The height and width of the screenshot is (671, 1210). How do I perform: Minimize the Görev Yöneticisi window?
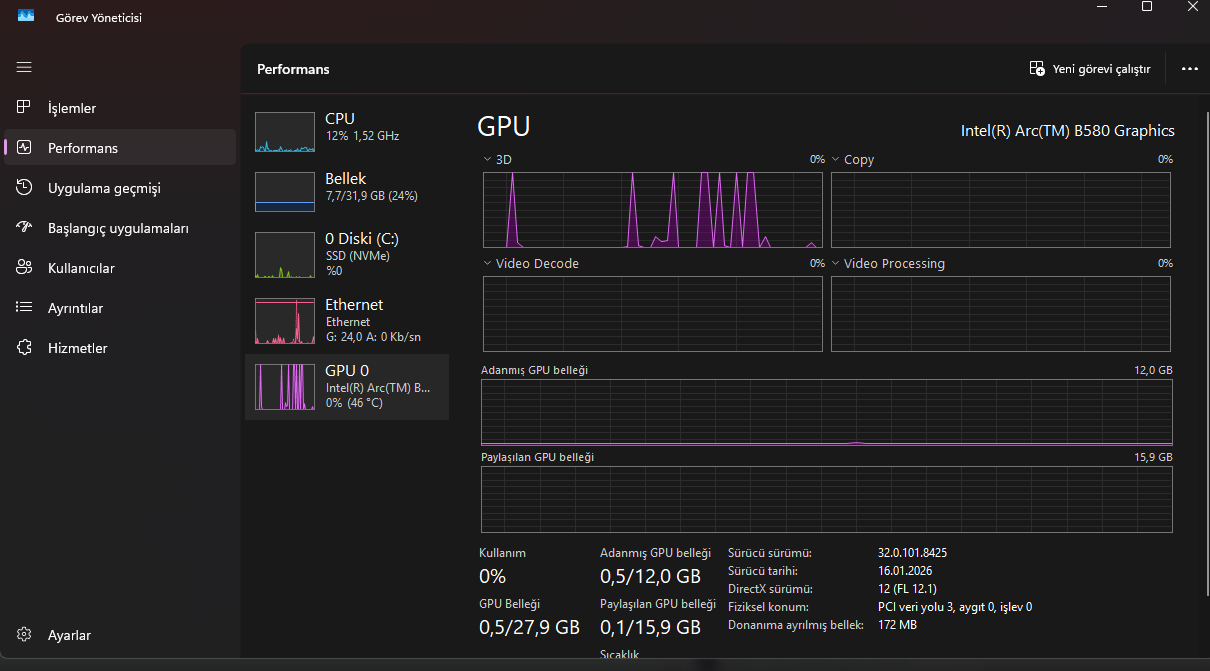1101,7
